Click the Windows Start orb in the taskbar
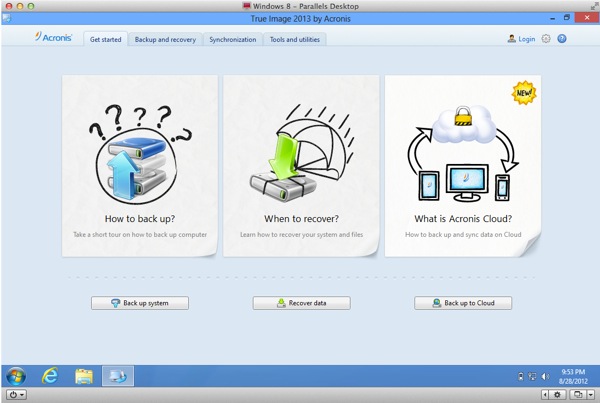This screenshot has width=600, height=403. coord(16,376)
